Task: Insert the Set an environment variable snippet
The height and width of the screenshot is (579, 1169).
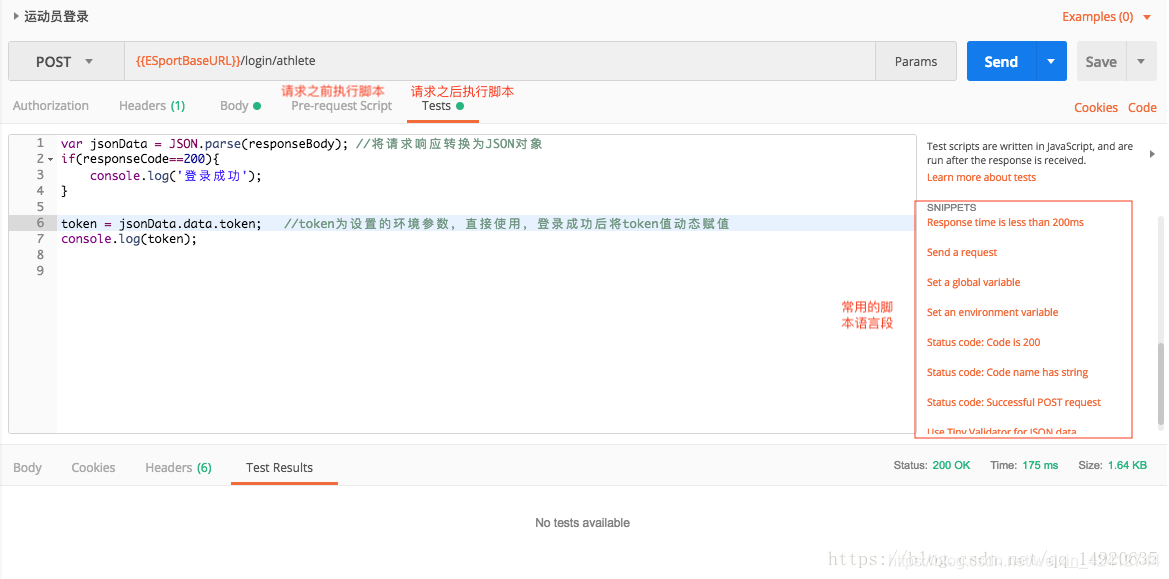Action: pyautogui.click(x=992, y=312)
